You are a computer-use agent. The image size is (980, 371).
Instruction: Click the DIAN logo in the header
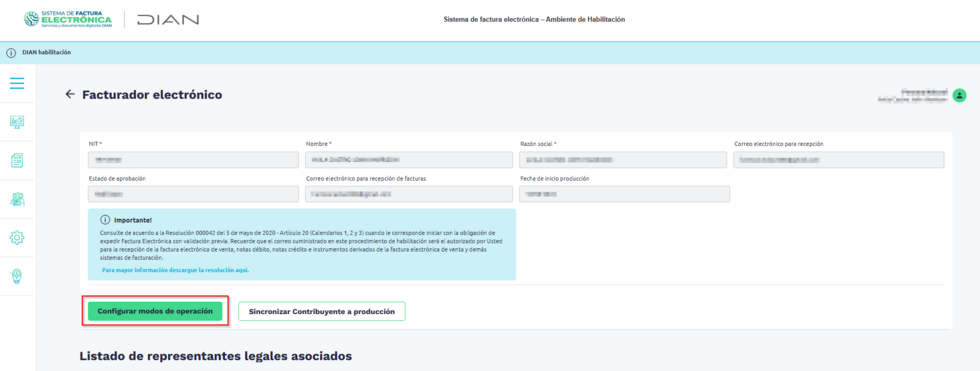(168, 19)
